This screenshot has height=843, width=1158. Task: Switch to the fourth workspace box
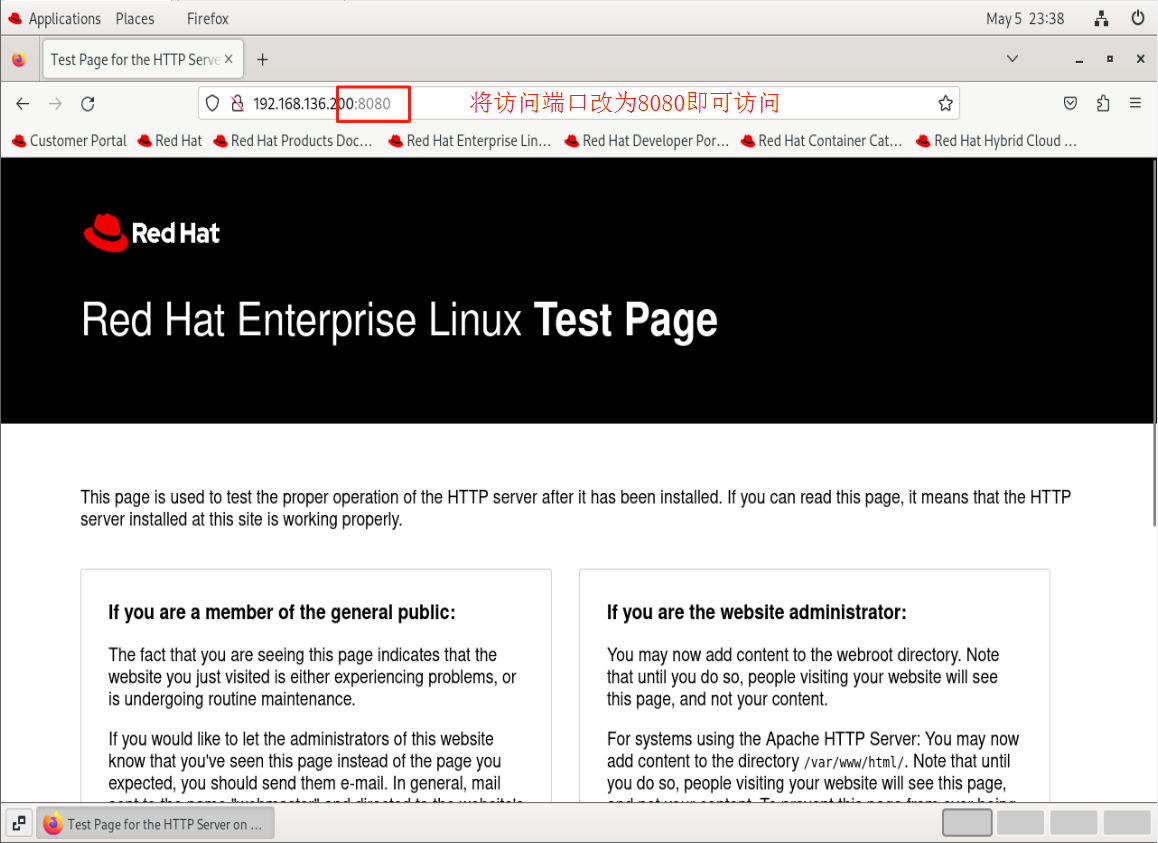(x=1127, y=822)
